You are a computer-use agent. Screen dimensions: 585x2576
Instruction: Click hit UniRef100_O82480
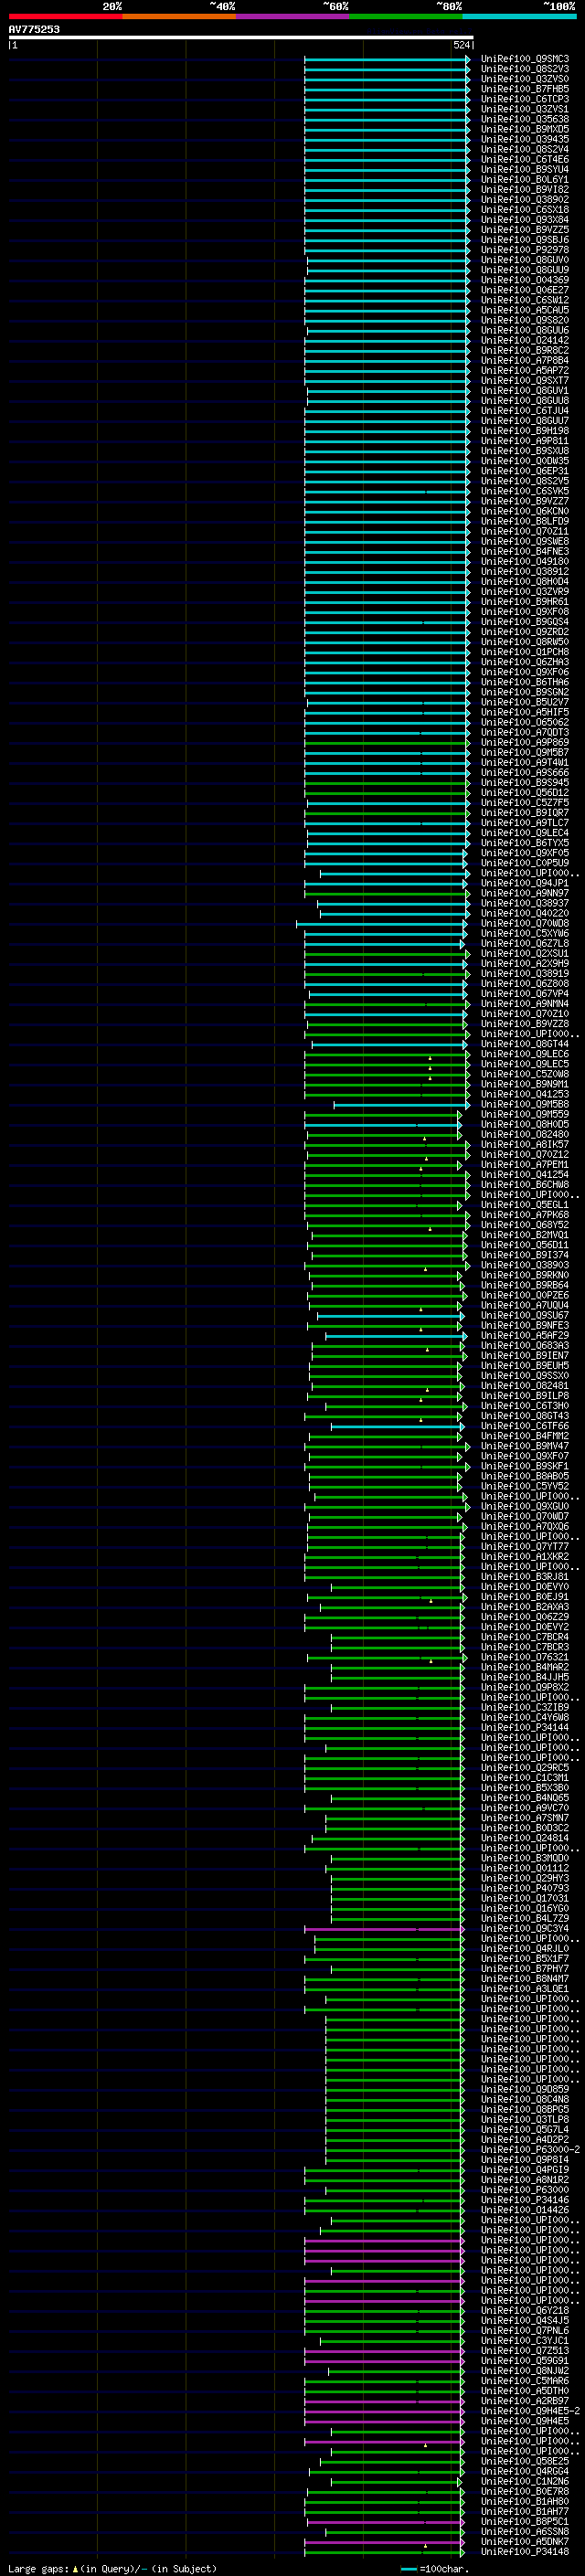tap(525, 1134)
